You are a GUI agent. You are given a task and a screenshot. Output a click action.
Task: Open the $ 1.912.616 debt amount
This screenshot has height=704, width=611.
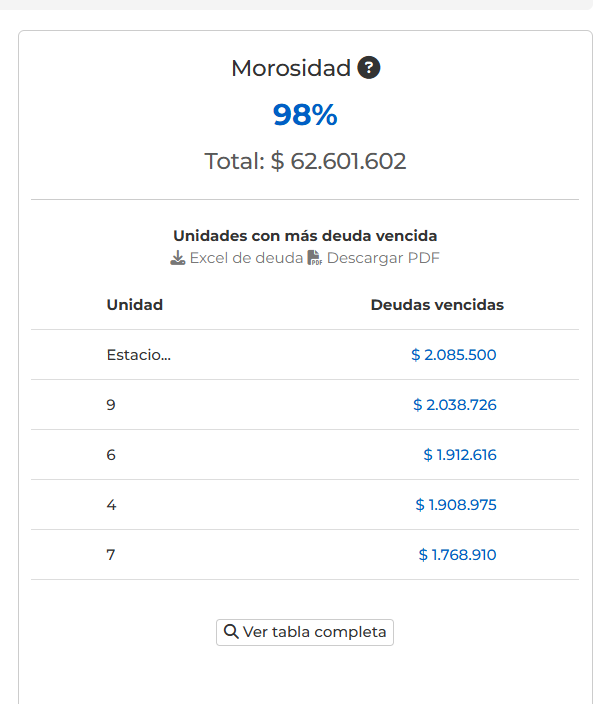coord(460,455)
